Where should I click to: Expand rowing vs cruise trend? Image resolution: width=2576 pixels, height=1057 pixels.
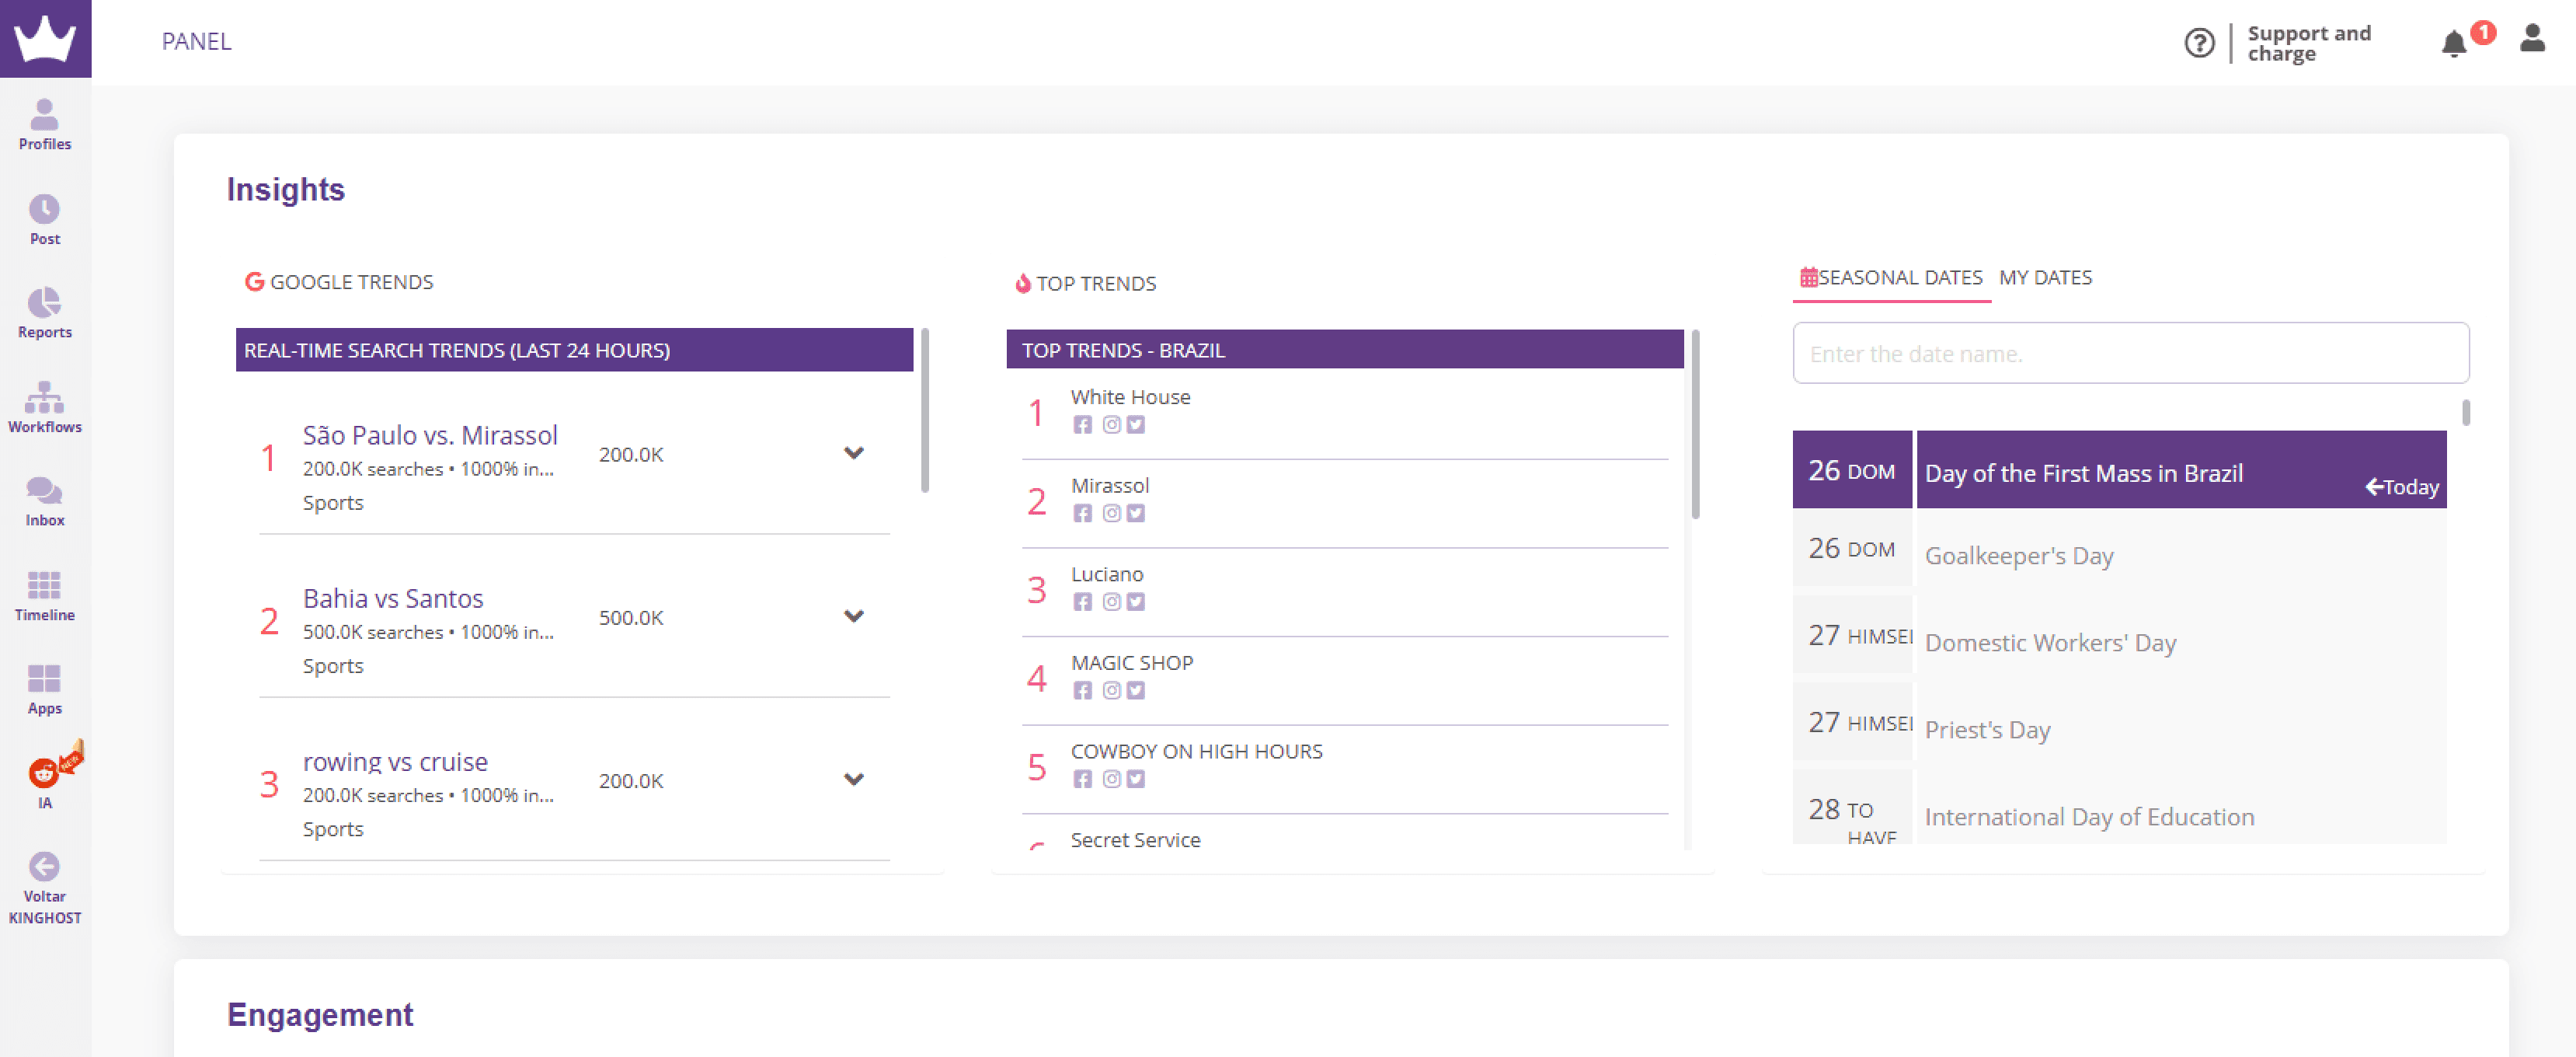[853, 779]
